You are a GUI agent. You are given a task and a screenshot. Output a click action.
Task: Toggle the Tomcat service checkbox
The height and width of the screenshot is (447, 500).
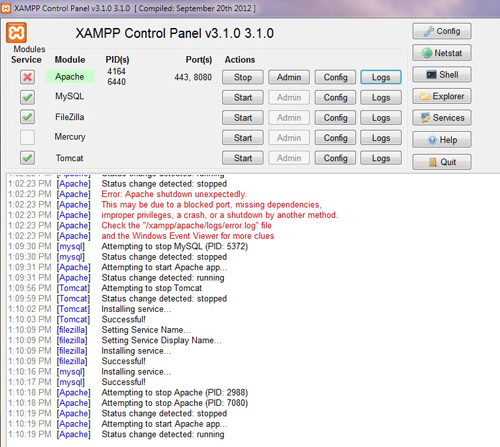coord(27,158)
